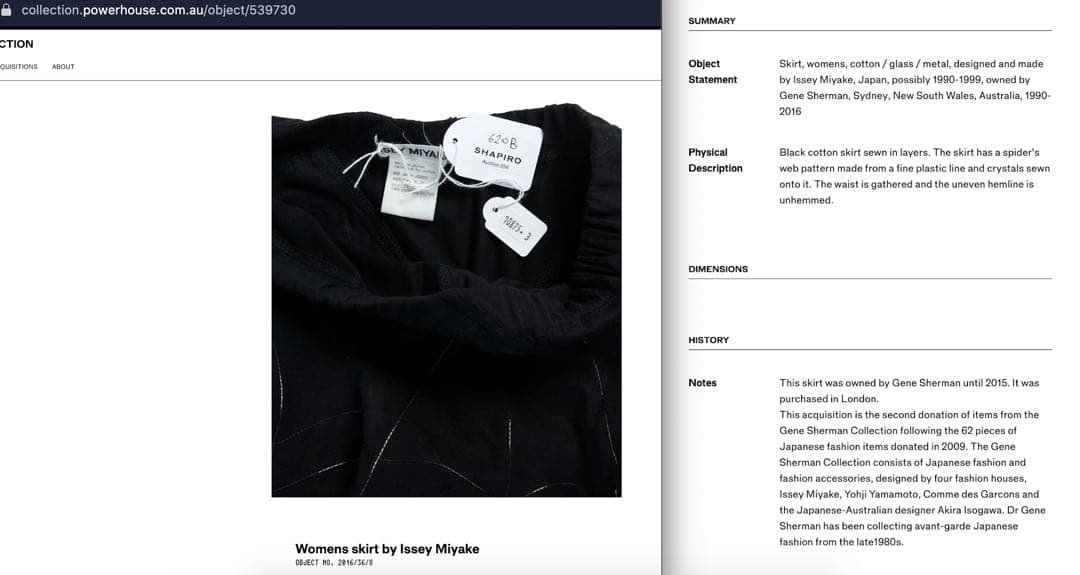Viewport: 1080px width, 575px height.
Task: Click the SUMMARY section heading
Action: [712, 21]
